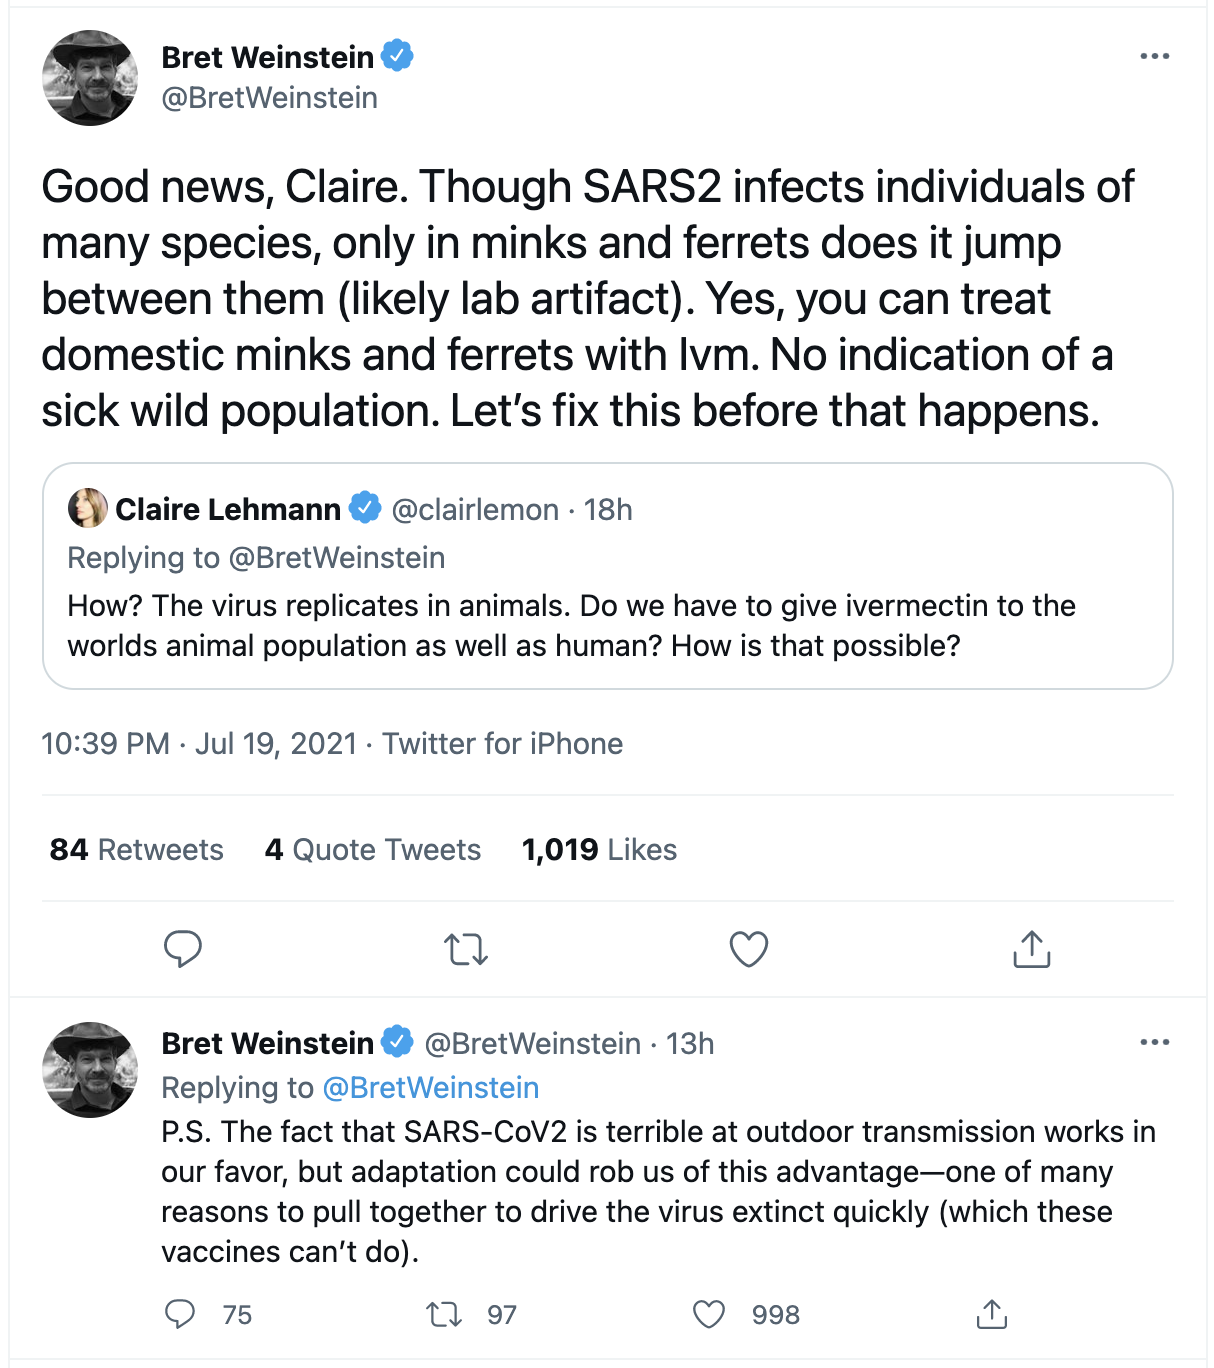Follow the blue @BretWeinstein reply link
Image resolution: width=1214 pixels, height=1368 pixels.
[431, 1088]
